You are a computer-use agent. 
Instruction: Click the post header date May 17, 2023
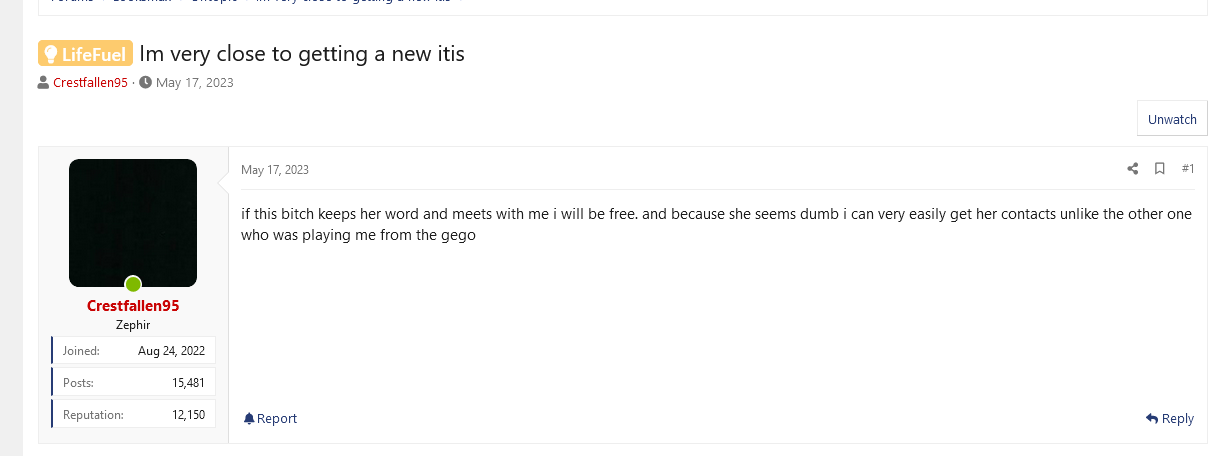[275, 170]
